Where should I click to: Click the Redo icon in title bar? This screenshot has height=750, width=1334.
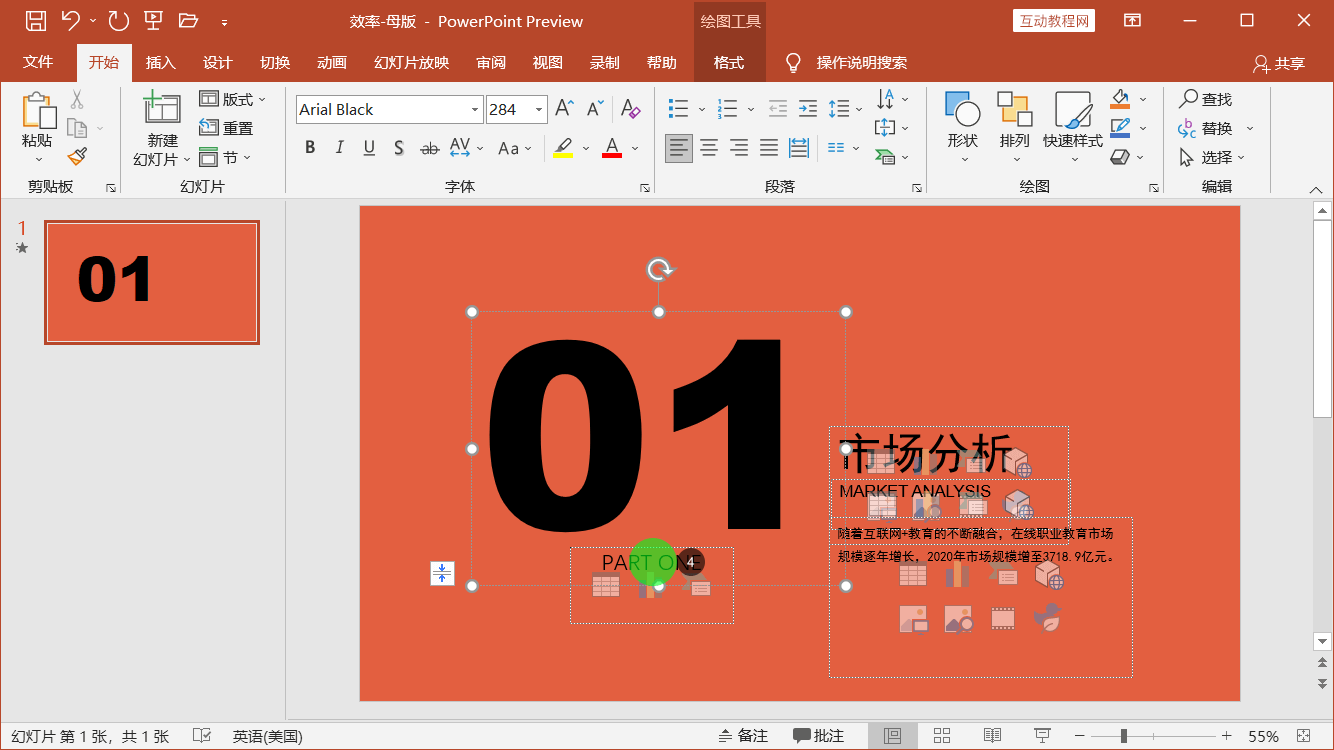(x=118, y=20)
